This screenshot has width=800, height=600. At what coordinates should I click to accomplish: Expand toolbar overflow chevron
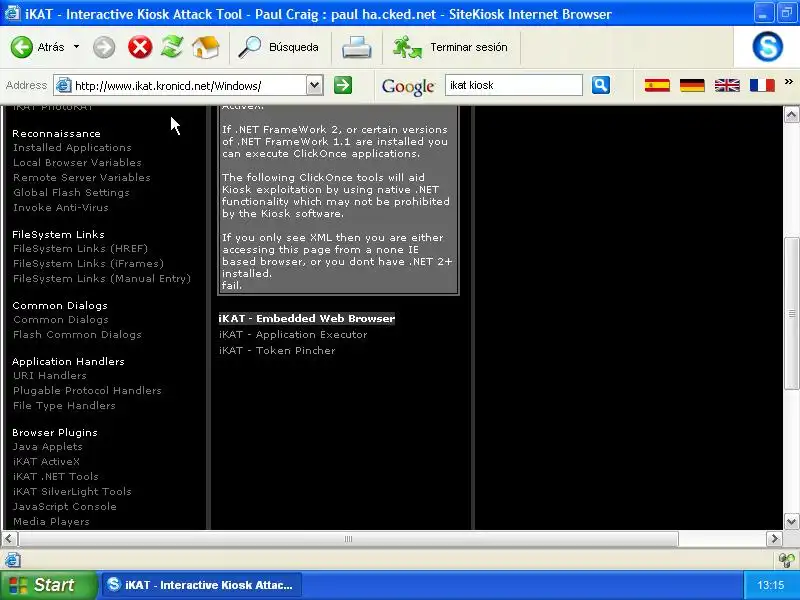tap(789, 82)
